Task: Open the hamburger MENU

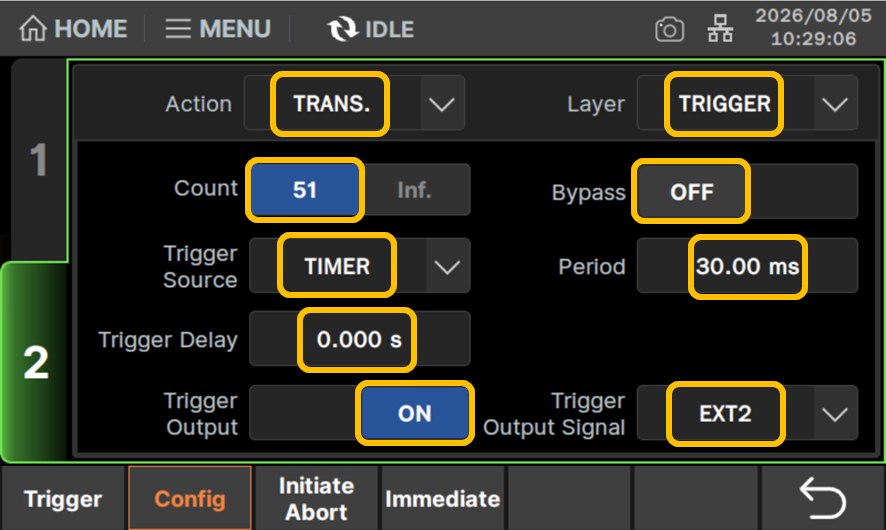Action: click(218, 29)
